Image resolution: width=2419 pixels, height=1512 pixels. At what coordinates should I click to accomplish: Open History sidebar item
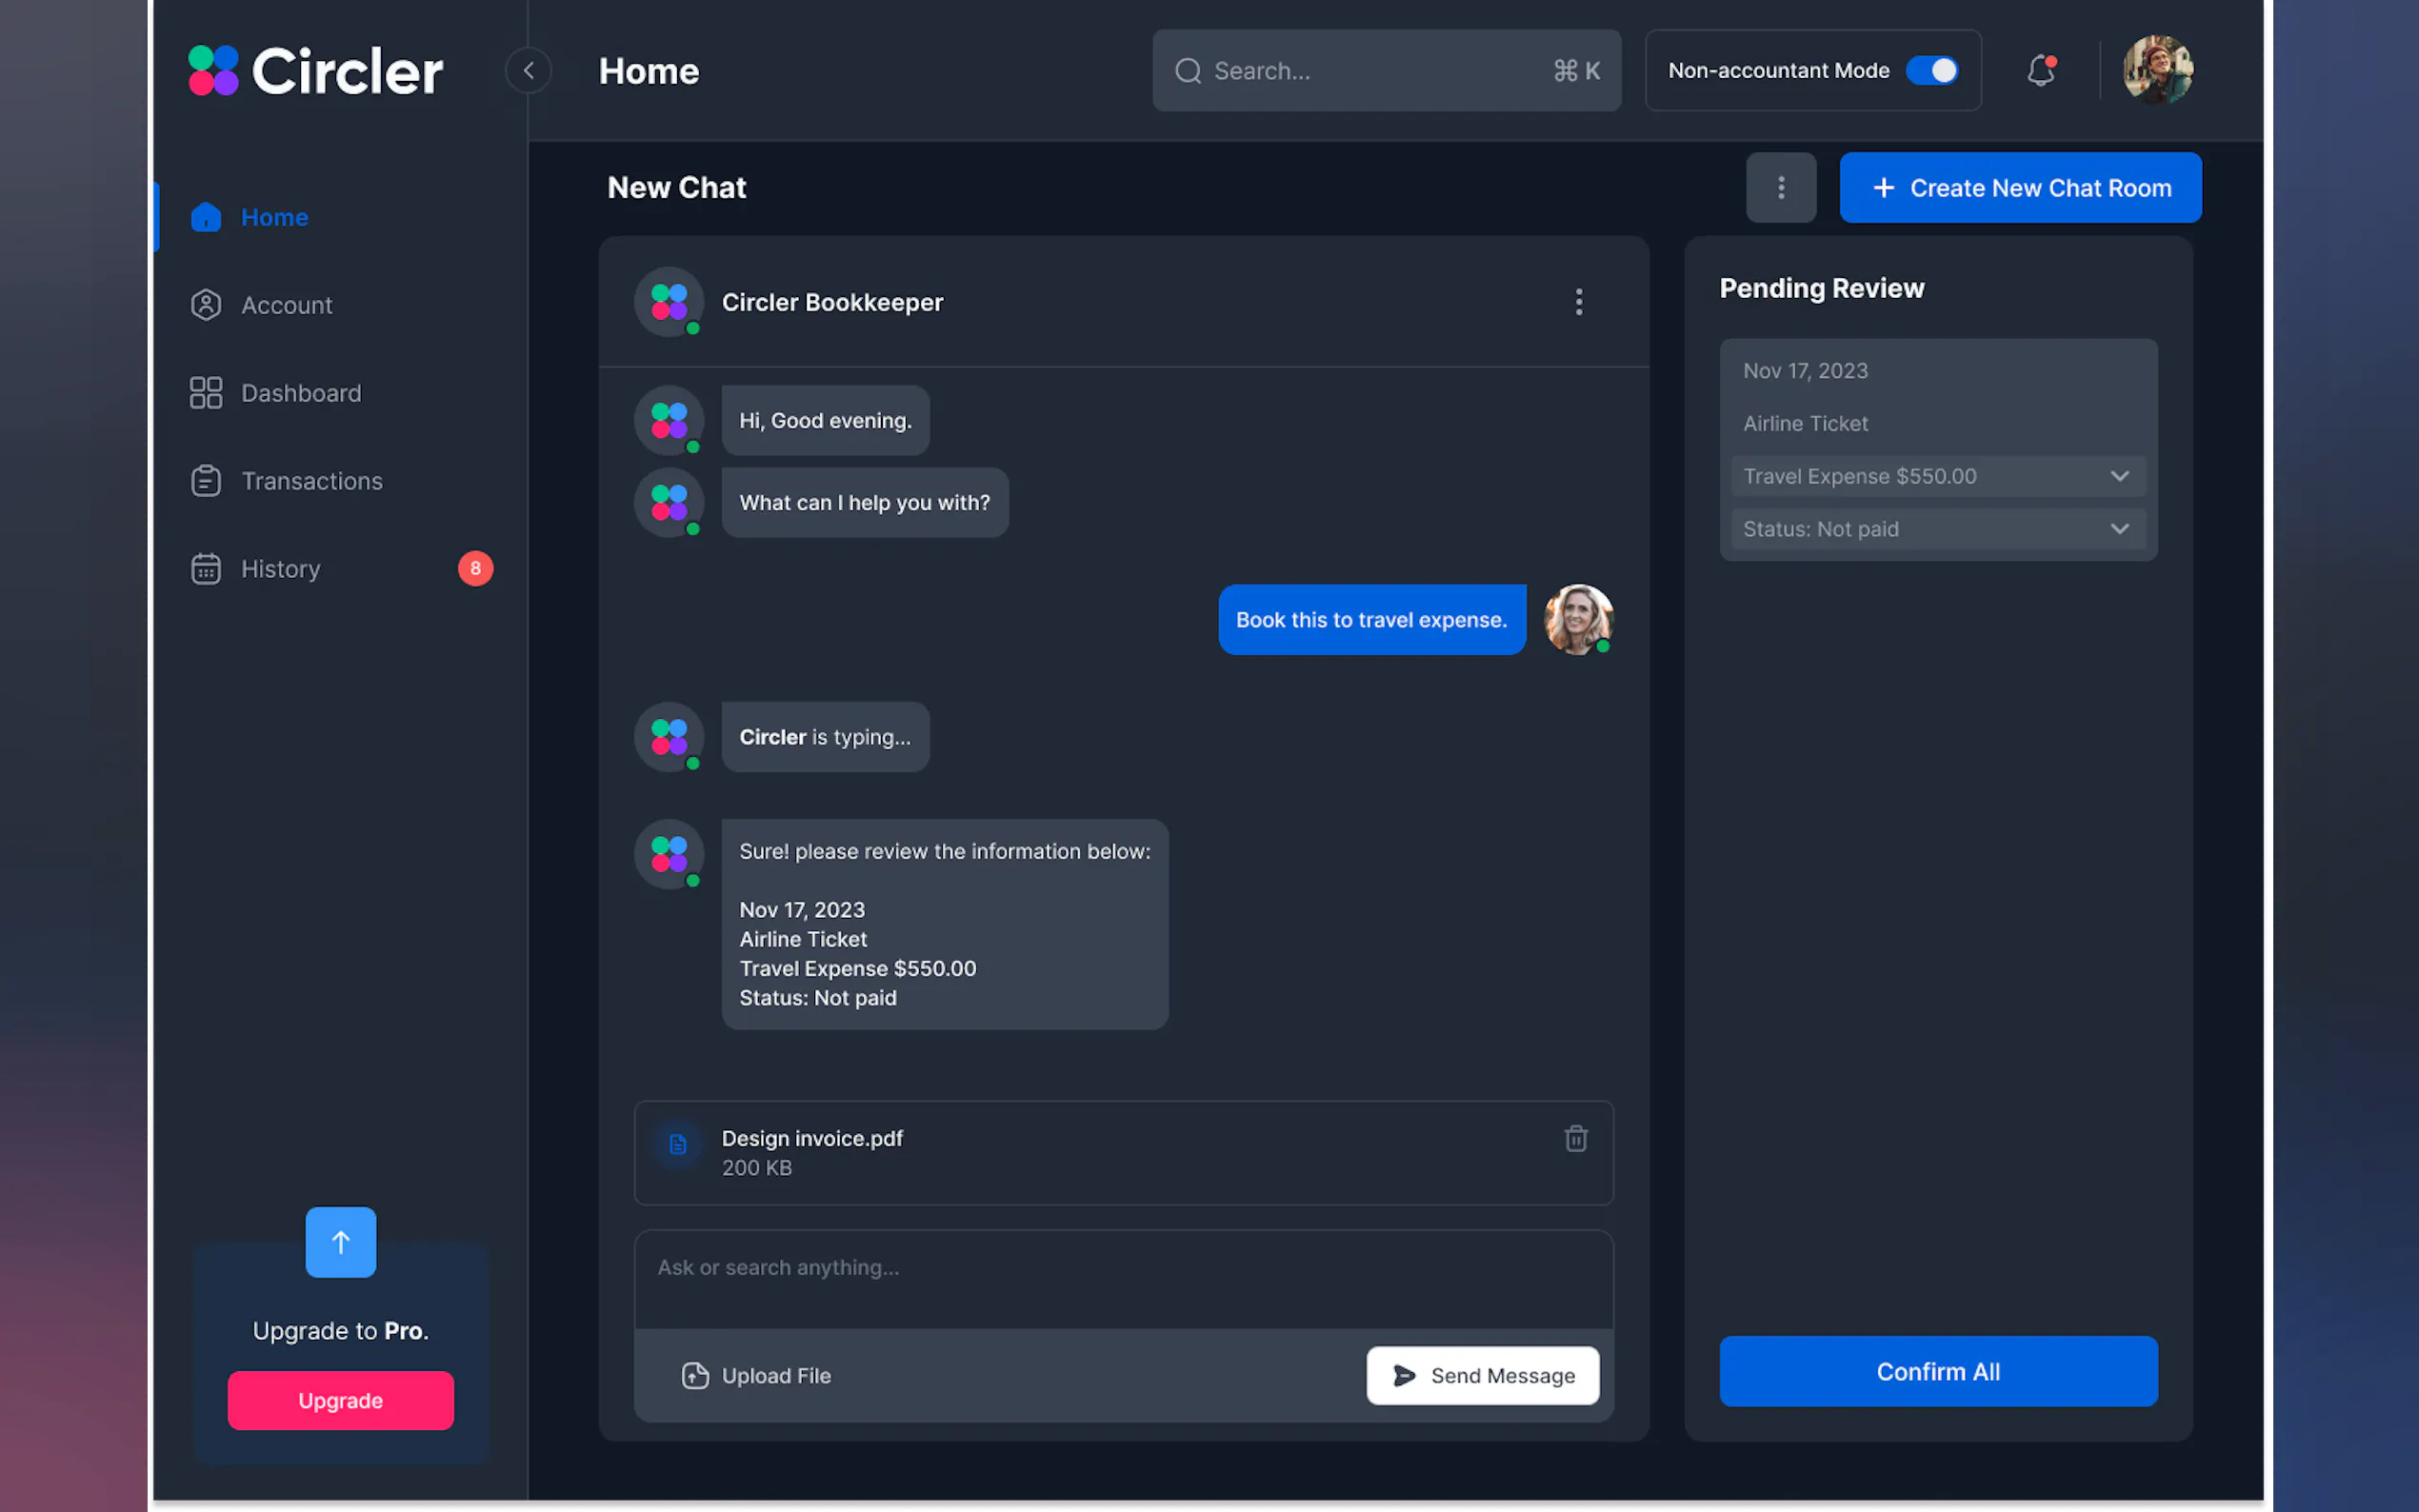click(280, 569)
